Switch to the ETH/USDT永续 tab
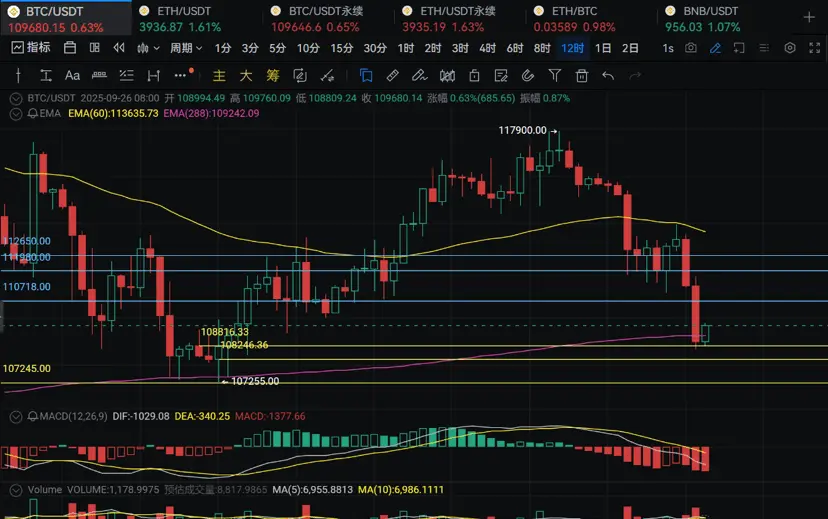 (459, 18)
